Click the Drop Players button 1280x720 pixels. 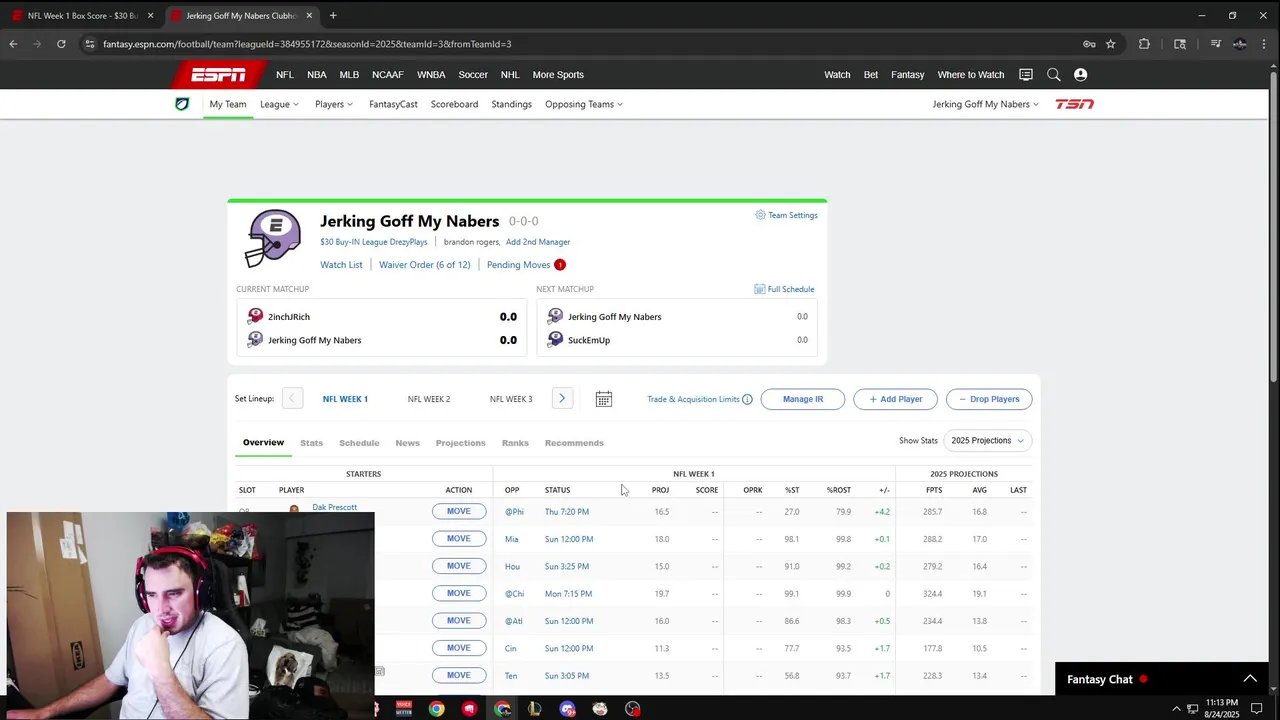pyautogui.click(x=989, y=399)
